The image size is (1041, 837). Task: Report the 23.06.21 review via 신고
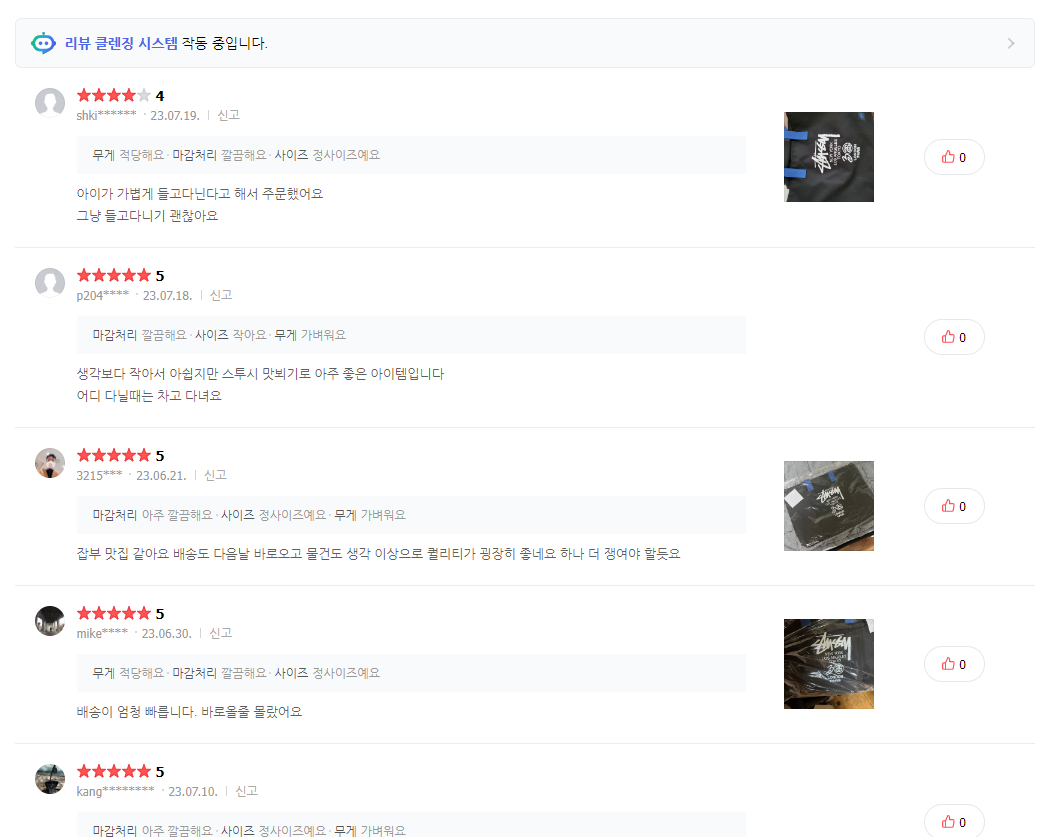[215, 475]
